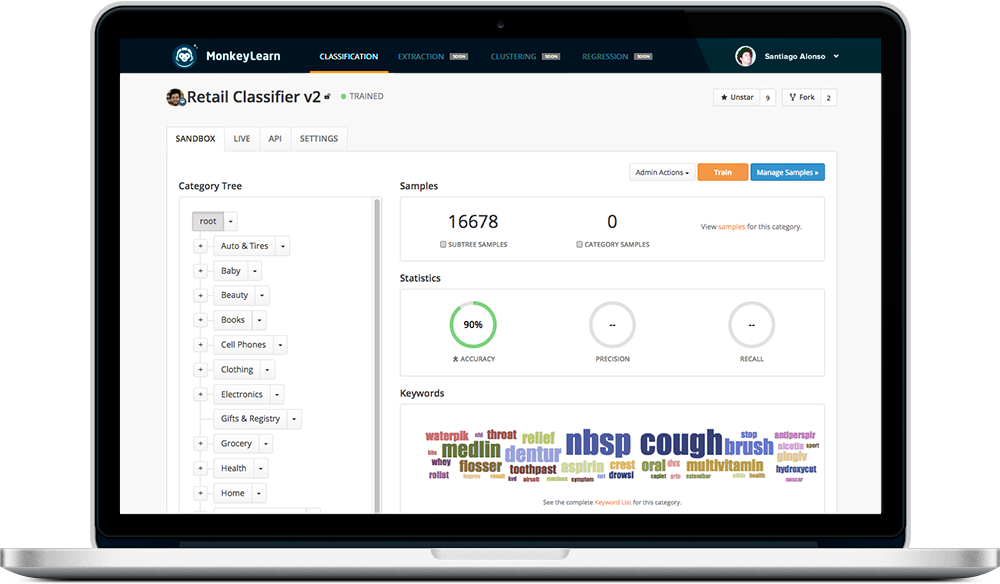Open the Books category dropdown arrow
Screen dimensions: 1000x584
pos(259,320)
